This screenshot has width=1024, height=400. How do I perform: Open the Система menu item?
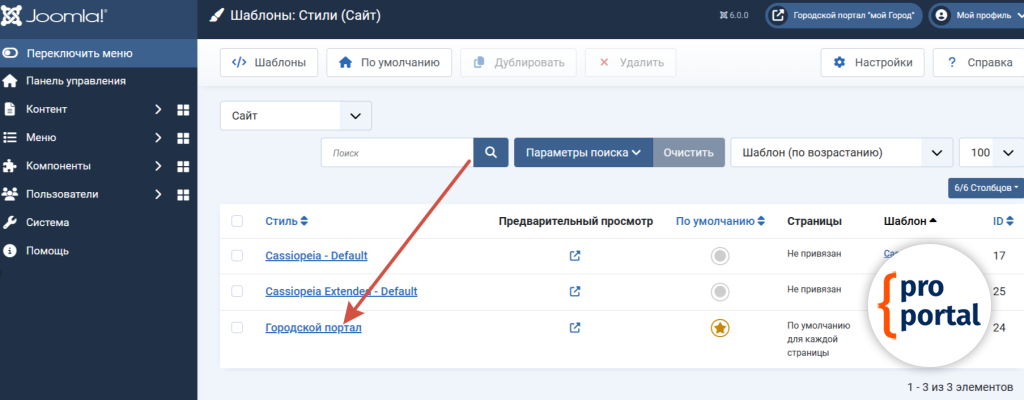[48, 222]
